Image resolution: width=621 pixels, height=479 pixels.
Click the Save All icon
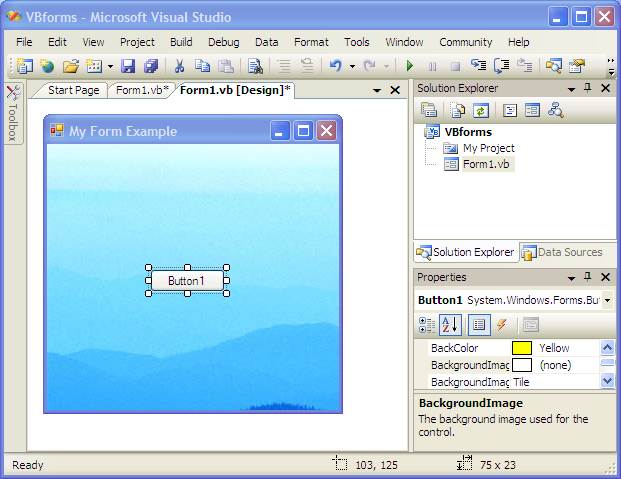[x=151, y=66]
